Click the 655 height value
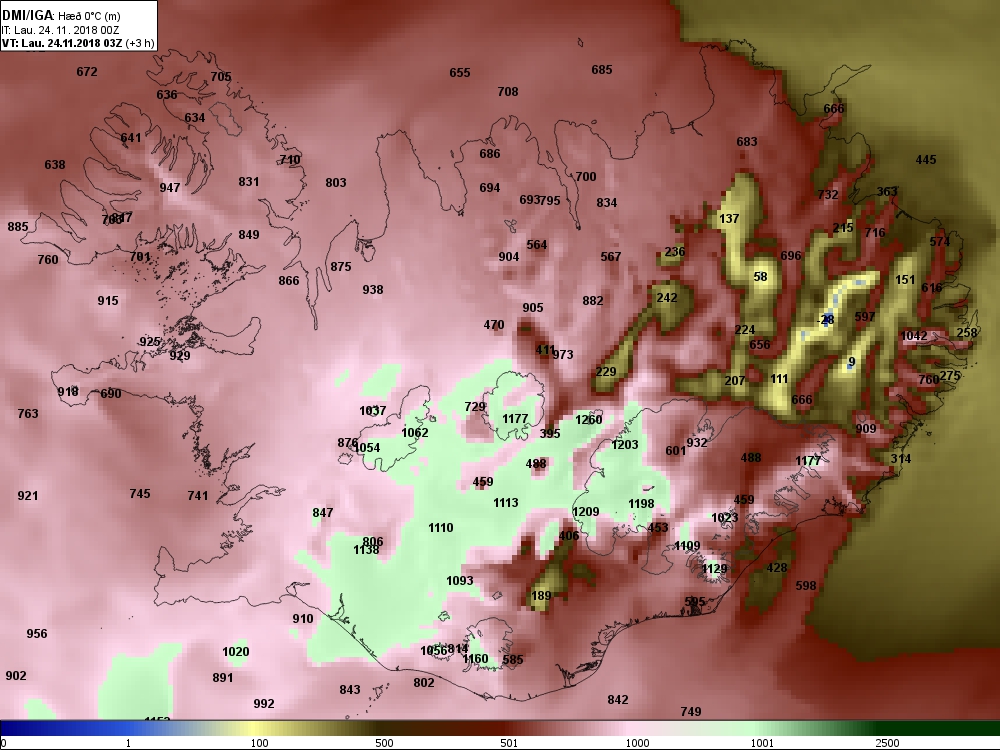1000x750 pixels. click(459, 73)
